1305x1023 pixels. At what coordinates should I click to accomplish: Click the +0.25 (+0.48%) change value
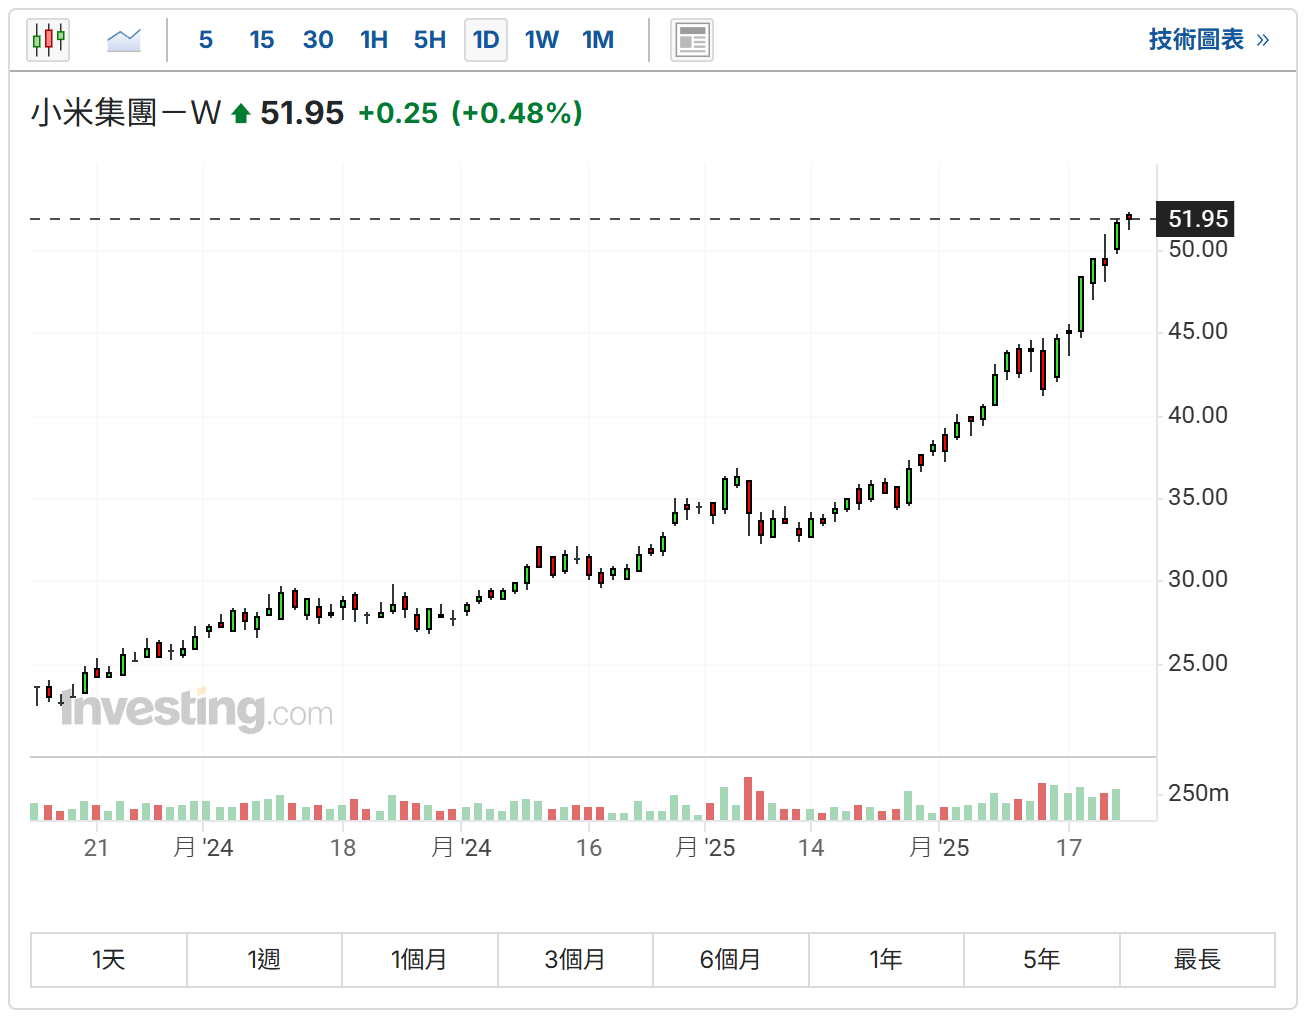pos(470,113)
